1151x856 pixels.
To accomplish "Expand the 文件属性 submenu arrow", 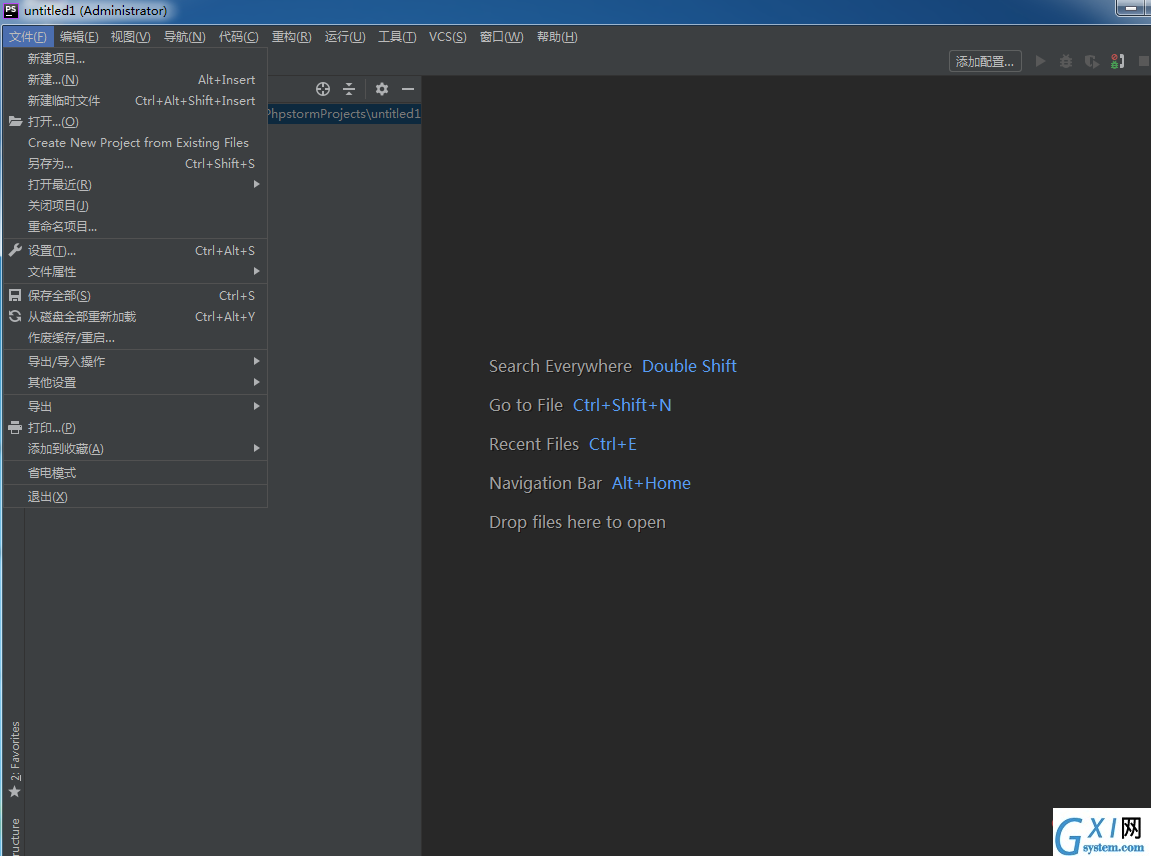I will [256, 272].
